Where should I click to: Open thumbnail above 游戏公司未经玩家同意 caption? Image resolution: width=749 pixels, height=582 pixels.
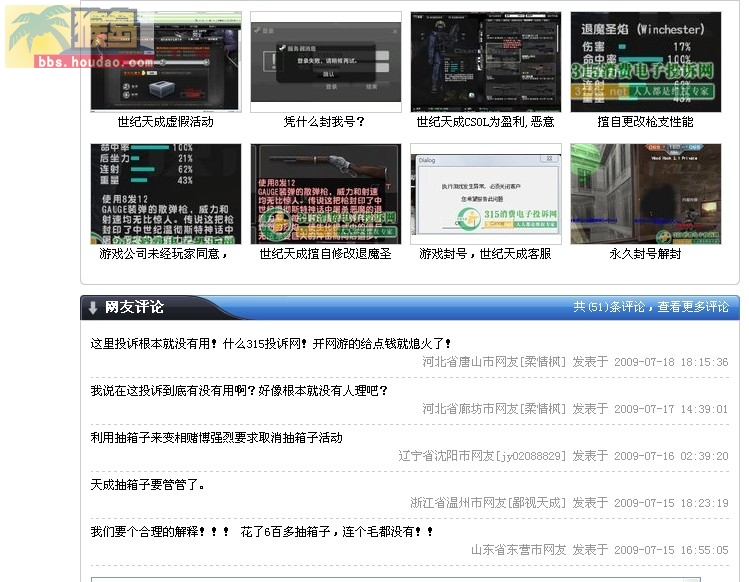(166, 194)
